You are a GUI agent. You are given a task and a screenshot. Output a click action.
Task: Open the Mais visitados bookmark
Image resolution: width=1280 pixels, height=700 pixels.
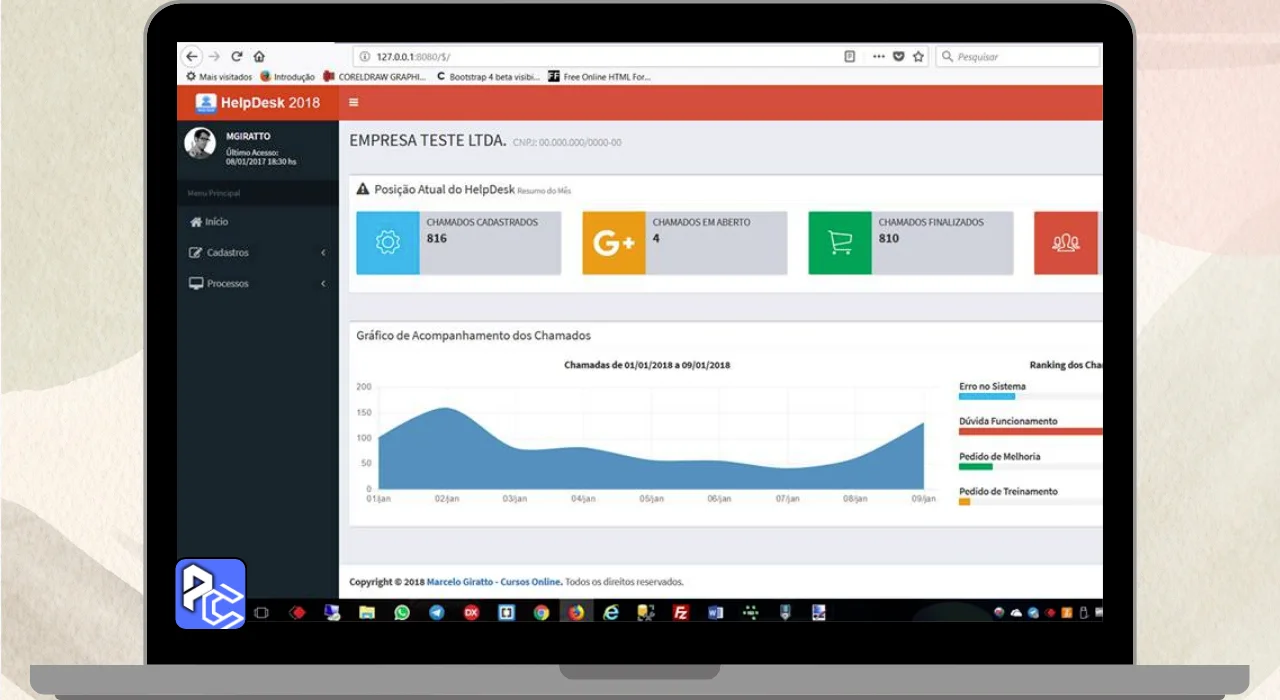(x=219, y=77)
